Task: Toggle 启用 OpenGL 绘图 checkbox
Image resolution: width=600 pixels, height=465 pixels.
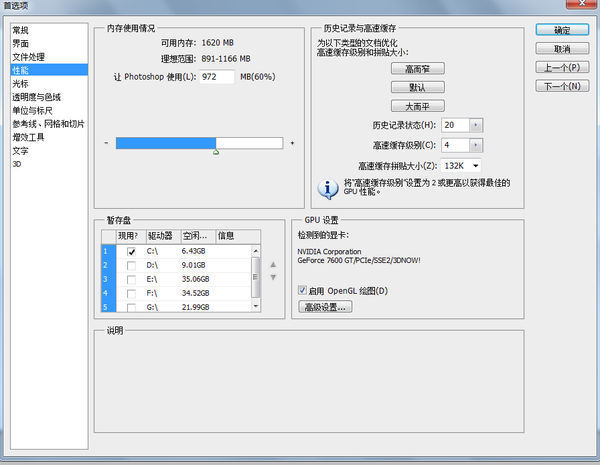Action: (x=302, y=290)
